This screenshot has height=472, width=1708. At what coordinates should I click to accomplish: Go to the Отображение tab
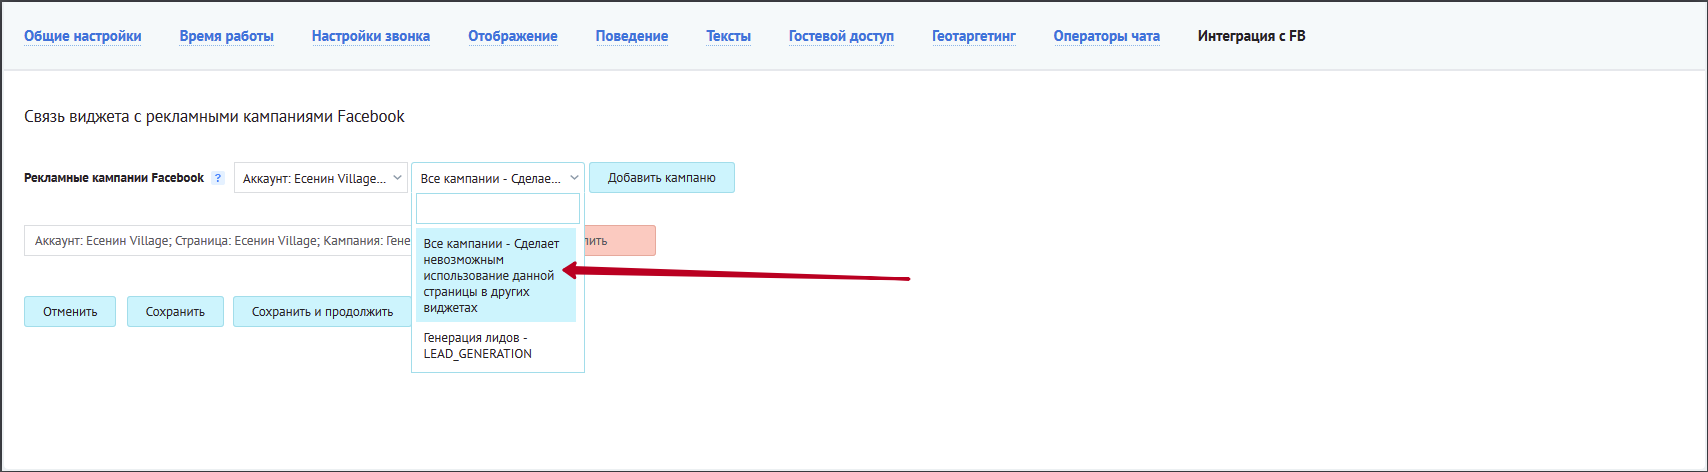click(x=513, y=36)
